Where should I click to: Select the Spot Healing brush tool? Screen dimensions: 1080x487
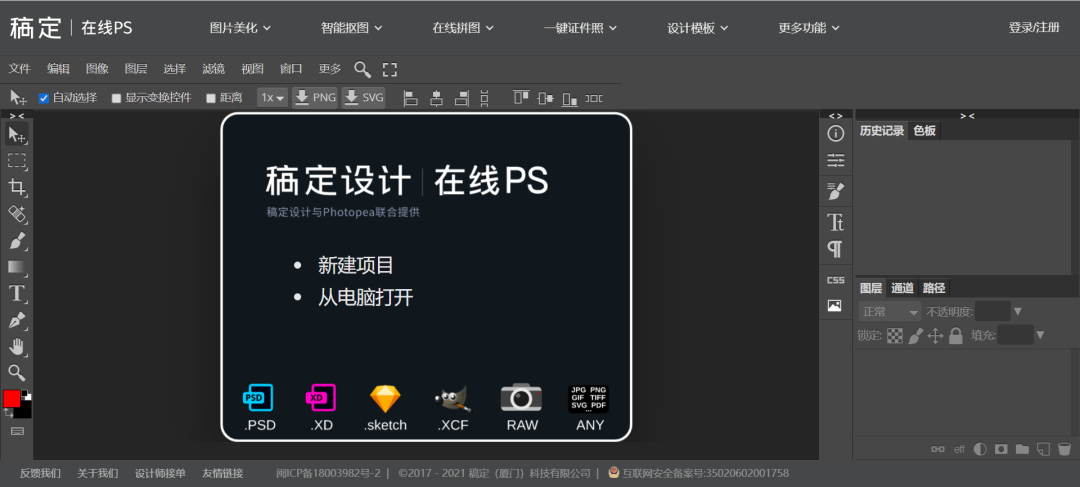click(17, 214)
